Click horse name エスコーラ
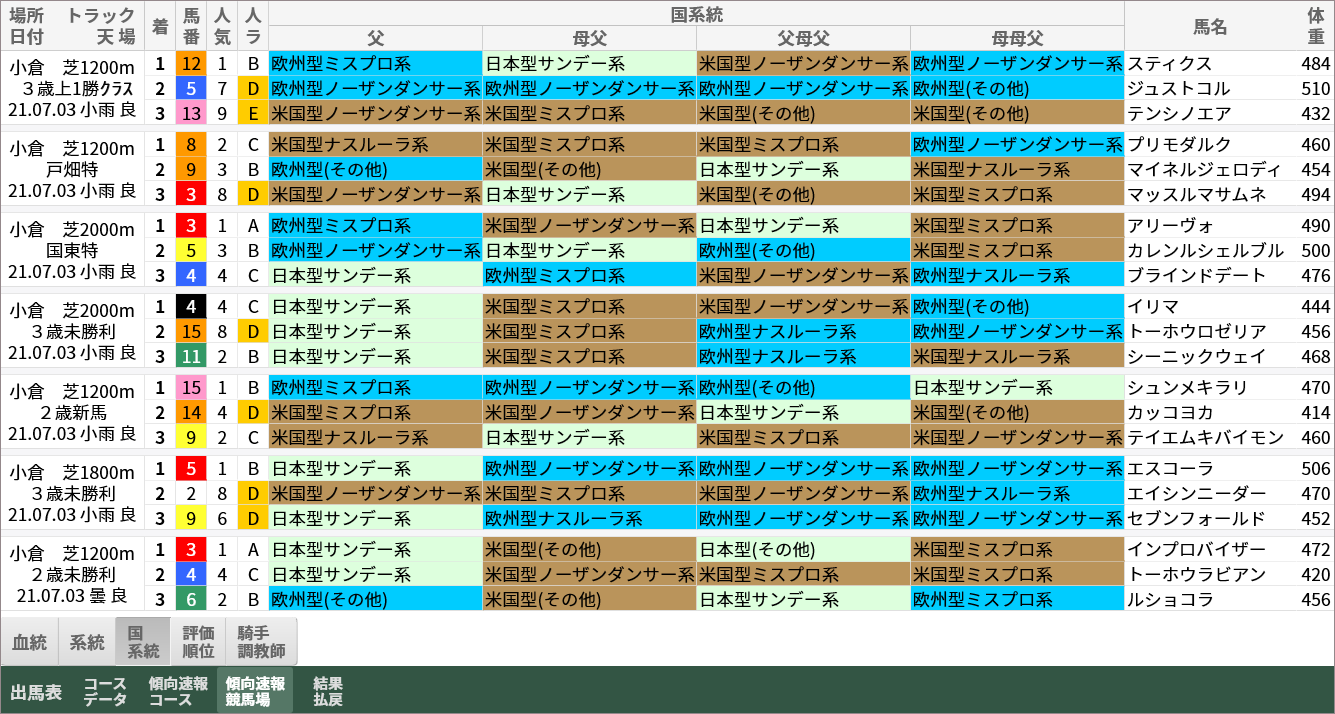The height and width of the screenshot is (714, 1335). click(x=1170, y=468)
